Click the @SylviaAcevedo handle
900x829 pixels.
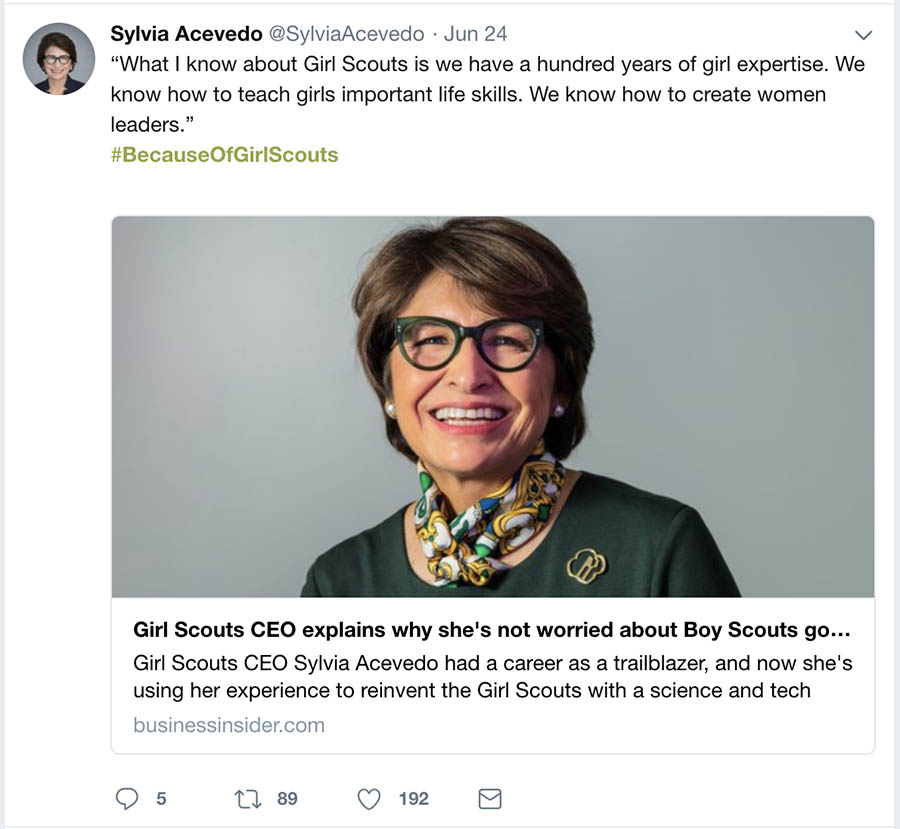pos(348,34)
